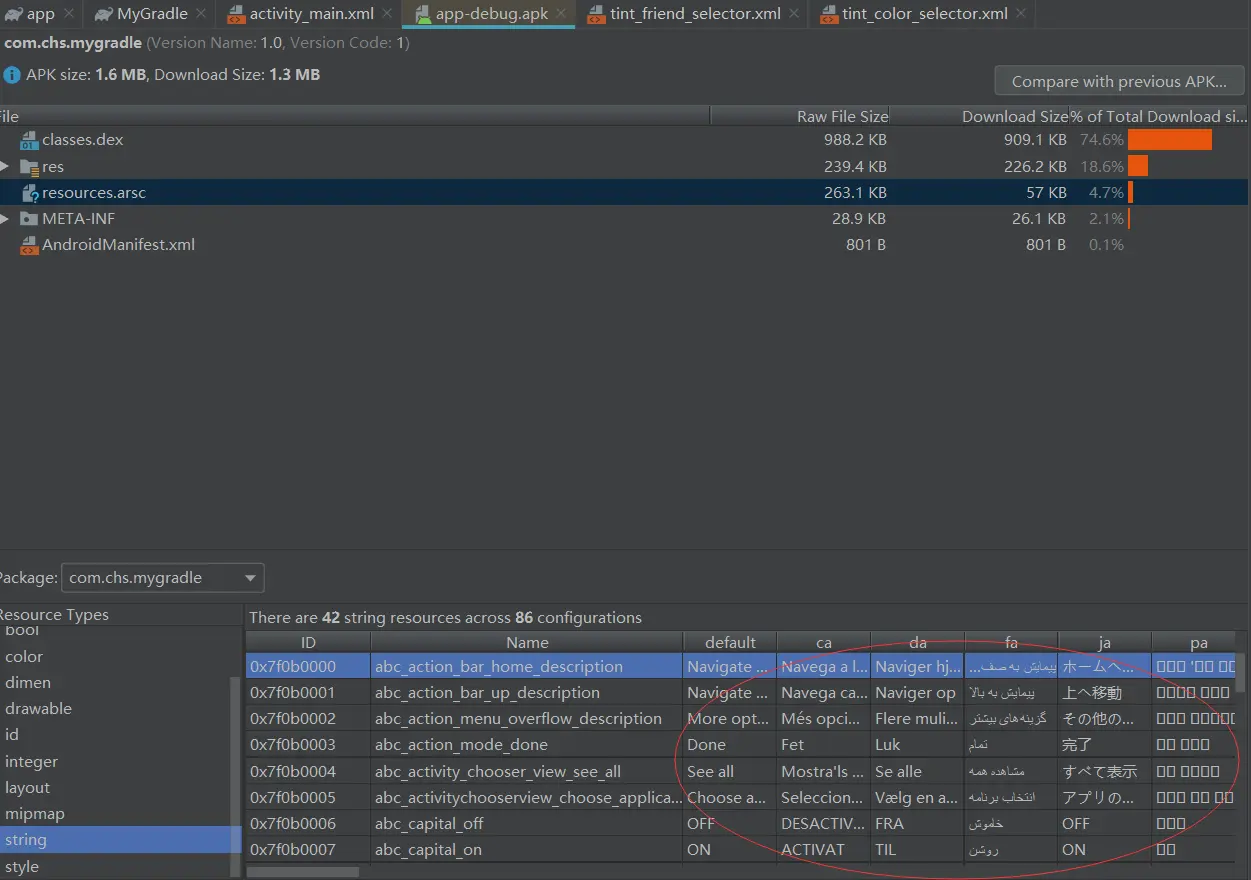
Task: Select abc_capital_on name cell
Action: 527,849
